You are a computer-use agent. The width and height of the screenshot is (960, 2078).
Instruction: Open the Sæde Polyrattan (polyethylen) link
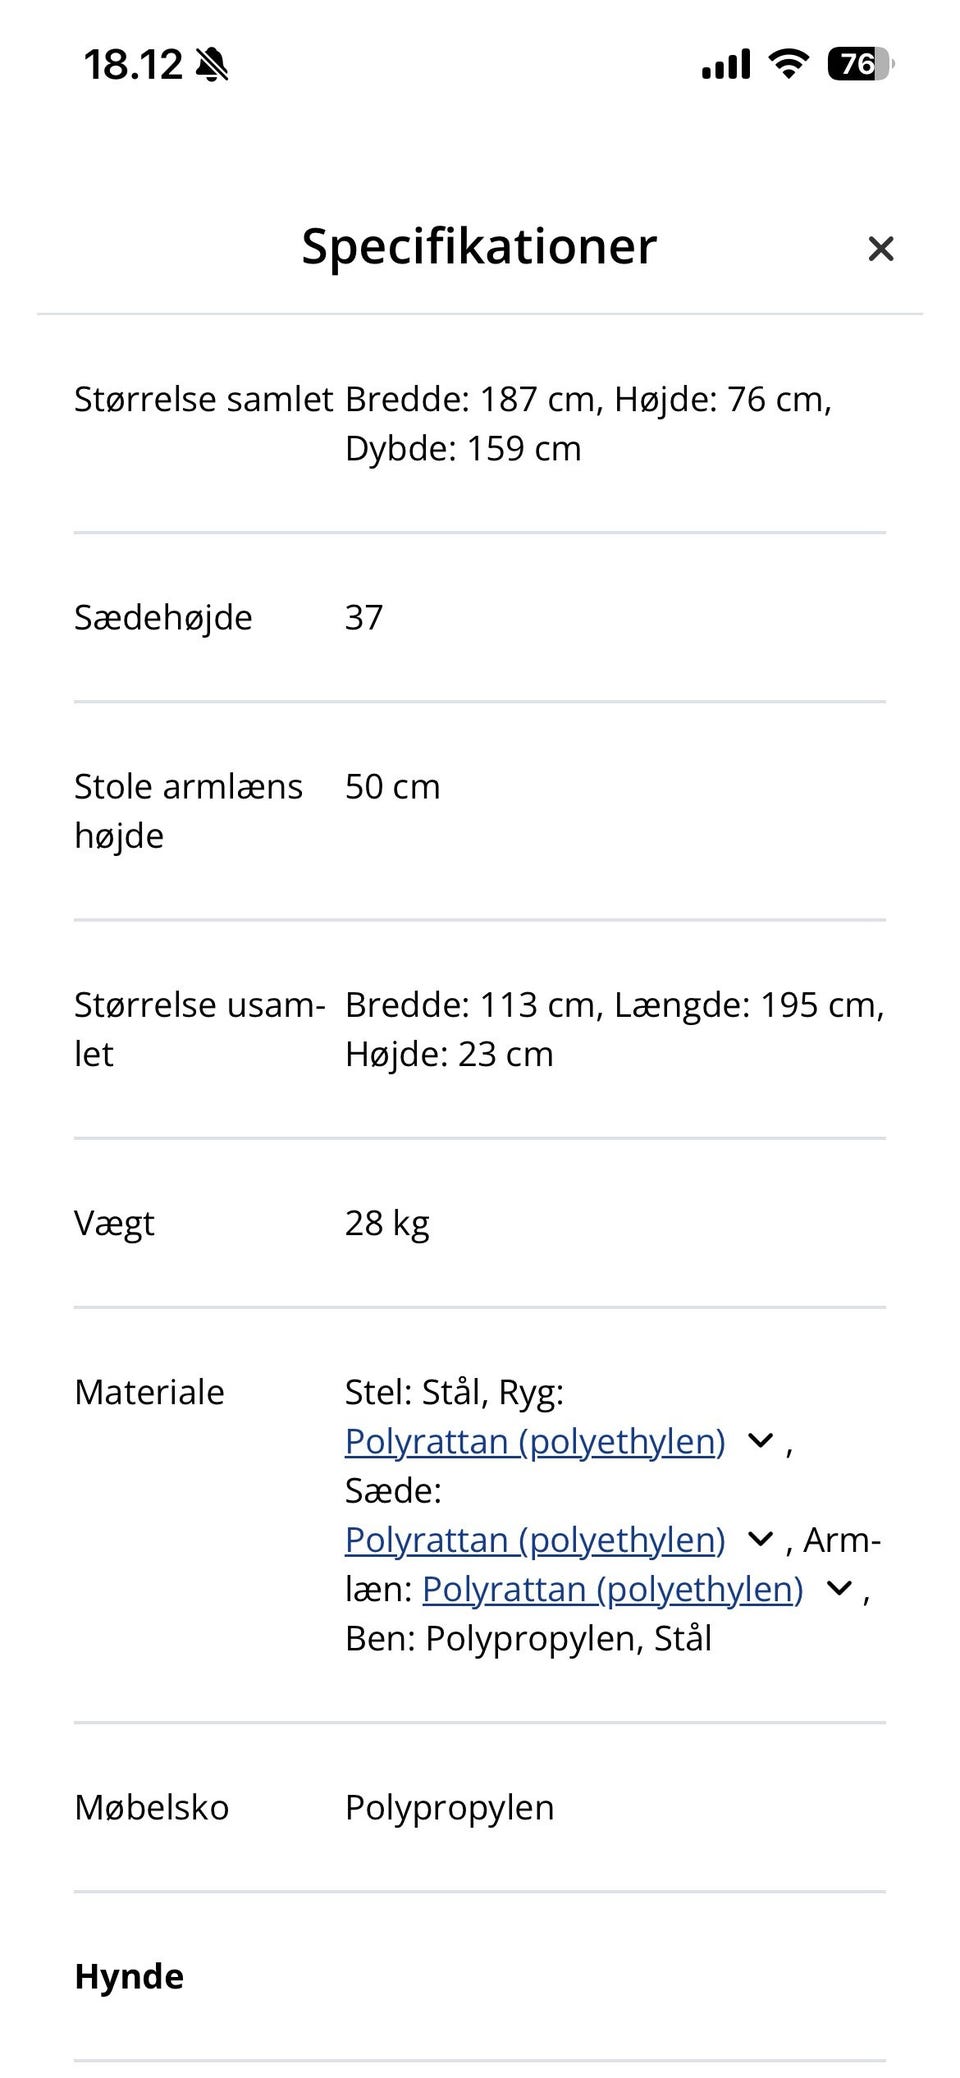(535, 1539)
